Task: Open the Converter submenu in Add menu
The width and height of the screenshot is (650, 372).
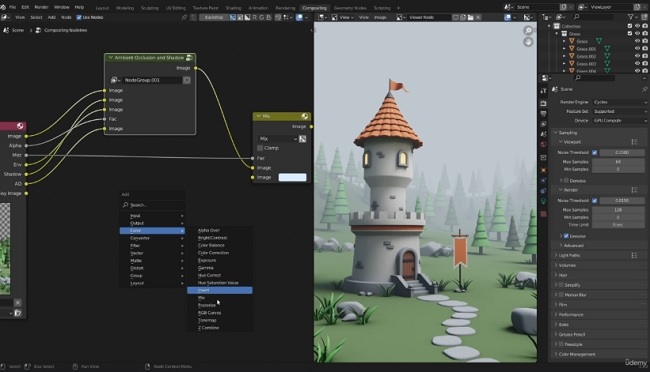Action: click(152, 238)
